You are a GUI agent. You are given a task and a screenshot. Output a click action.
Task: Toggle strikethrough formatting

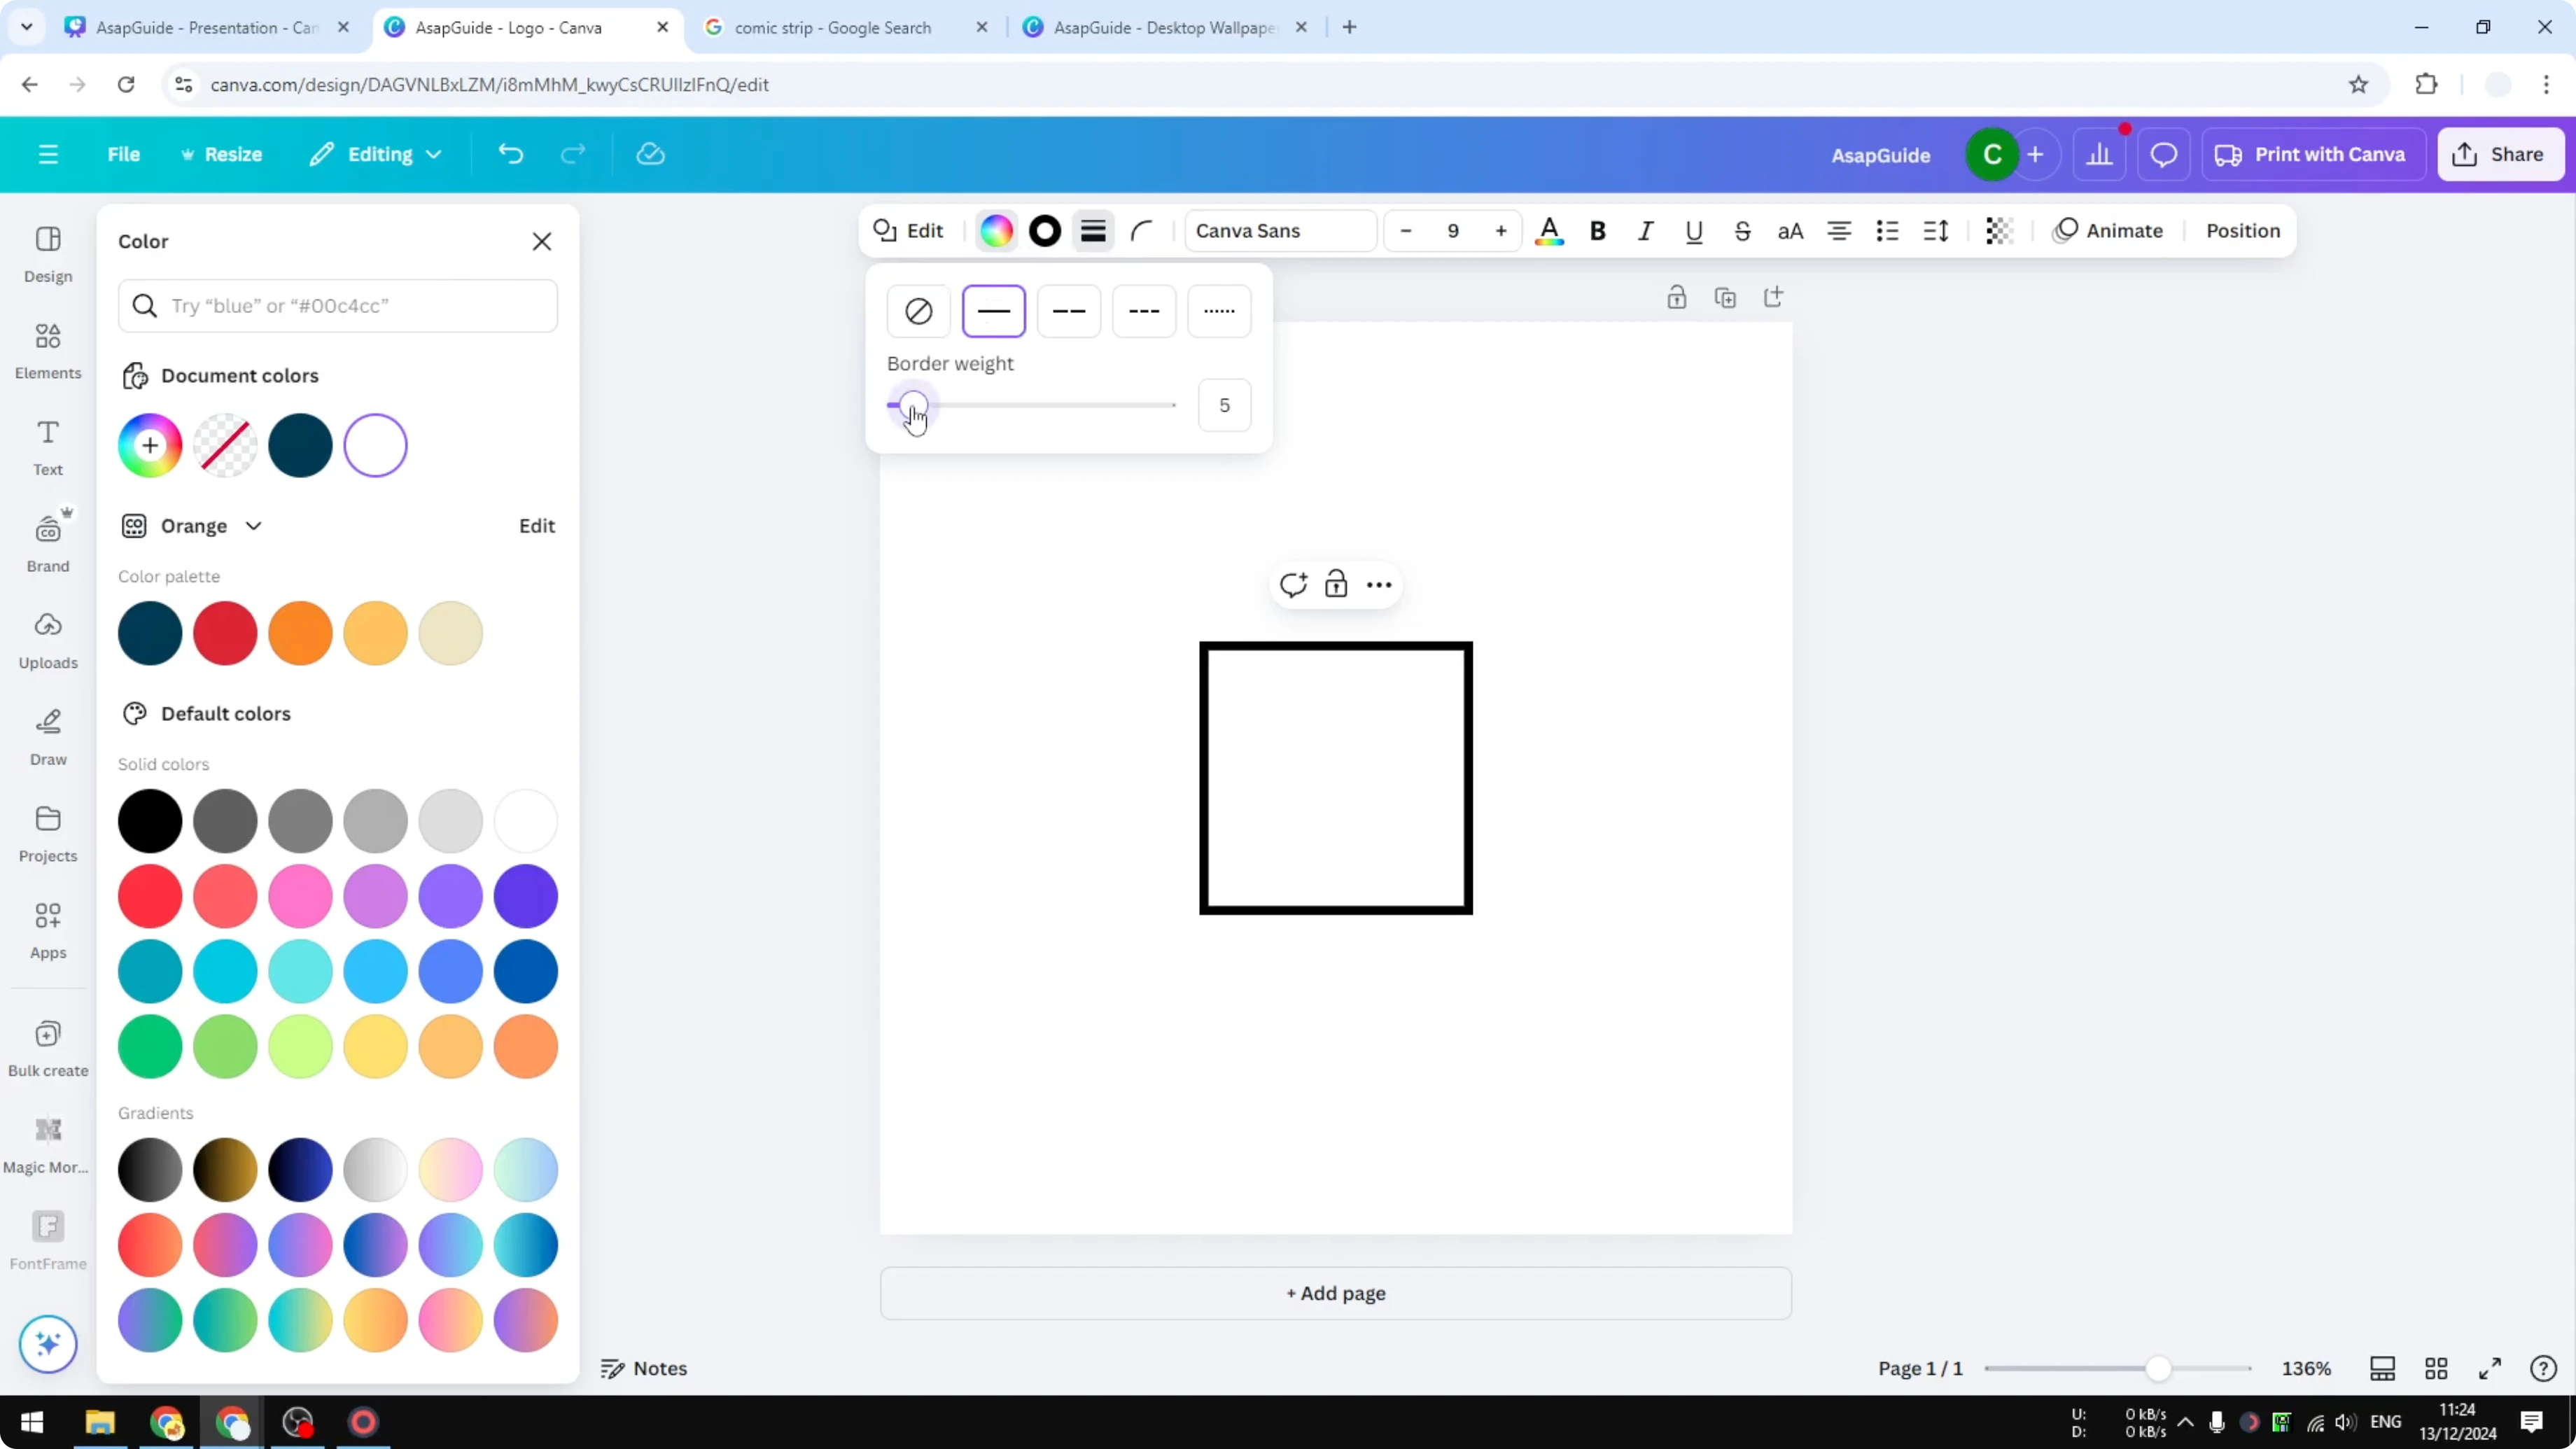pos(1742,230)
